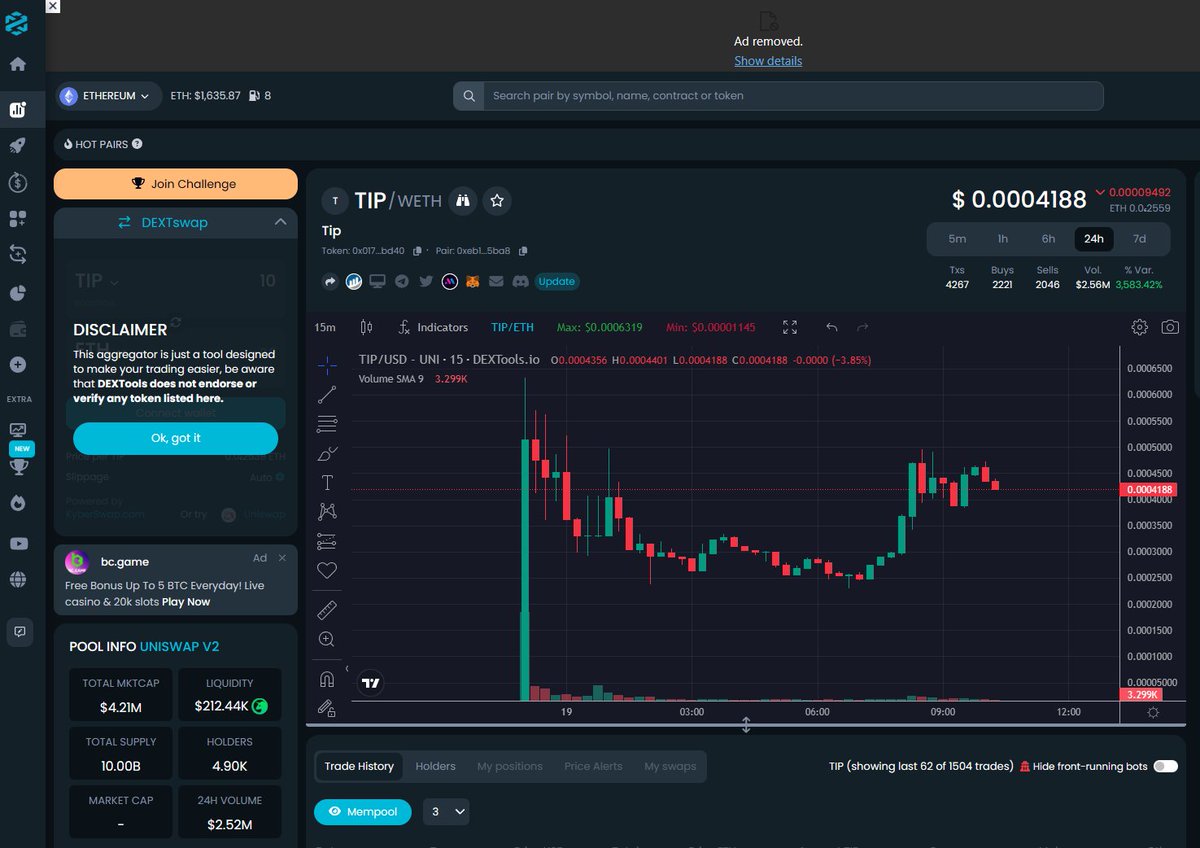Toggle the chart theme sun icon
The width and height of the screenshot is (1200, 848).
point(1153,712)
